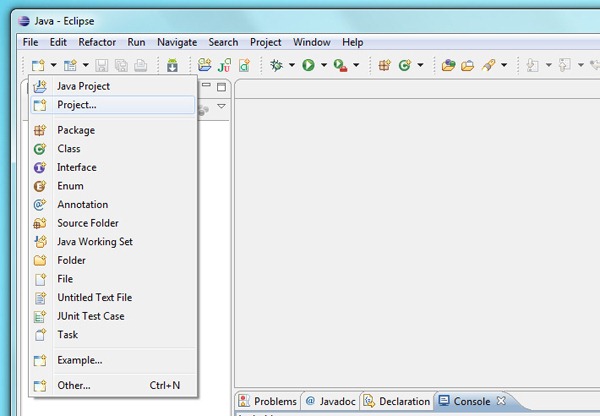Click the green Run button icon

pos(308,65)
